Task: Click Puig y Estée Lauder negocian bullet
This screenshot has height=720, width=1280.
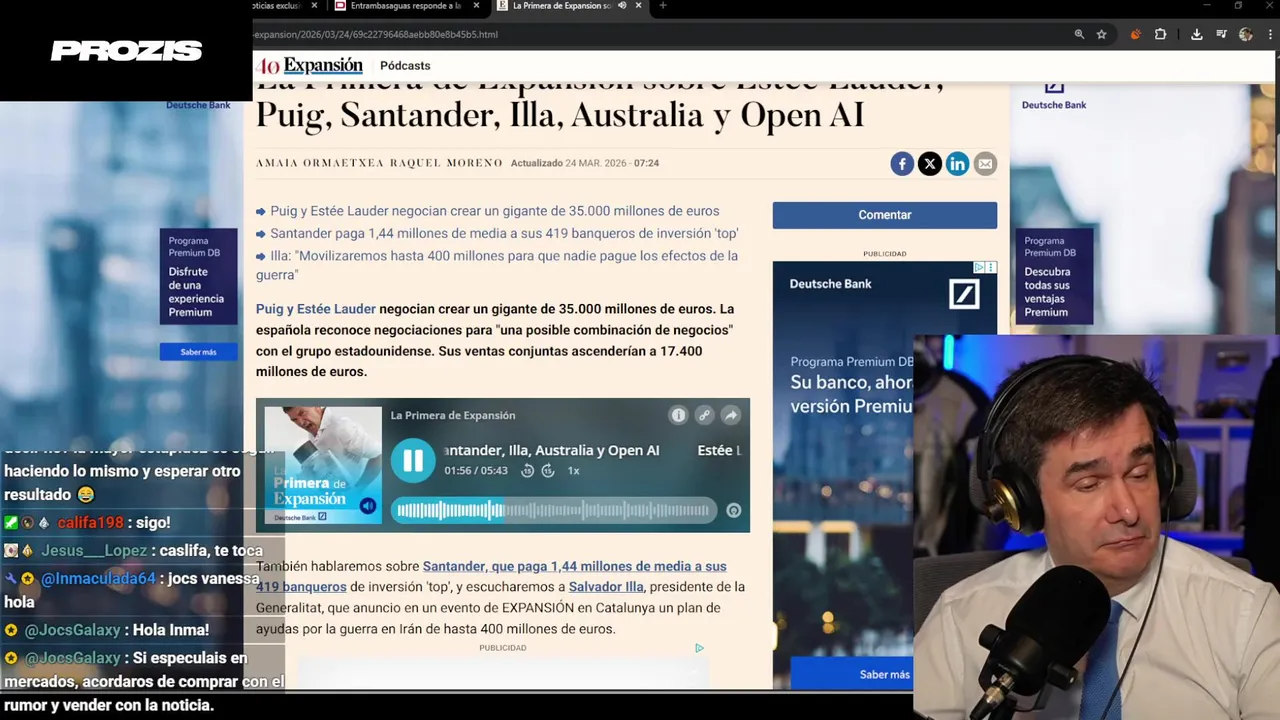Action: (494, 211)
